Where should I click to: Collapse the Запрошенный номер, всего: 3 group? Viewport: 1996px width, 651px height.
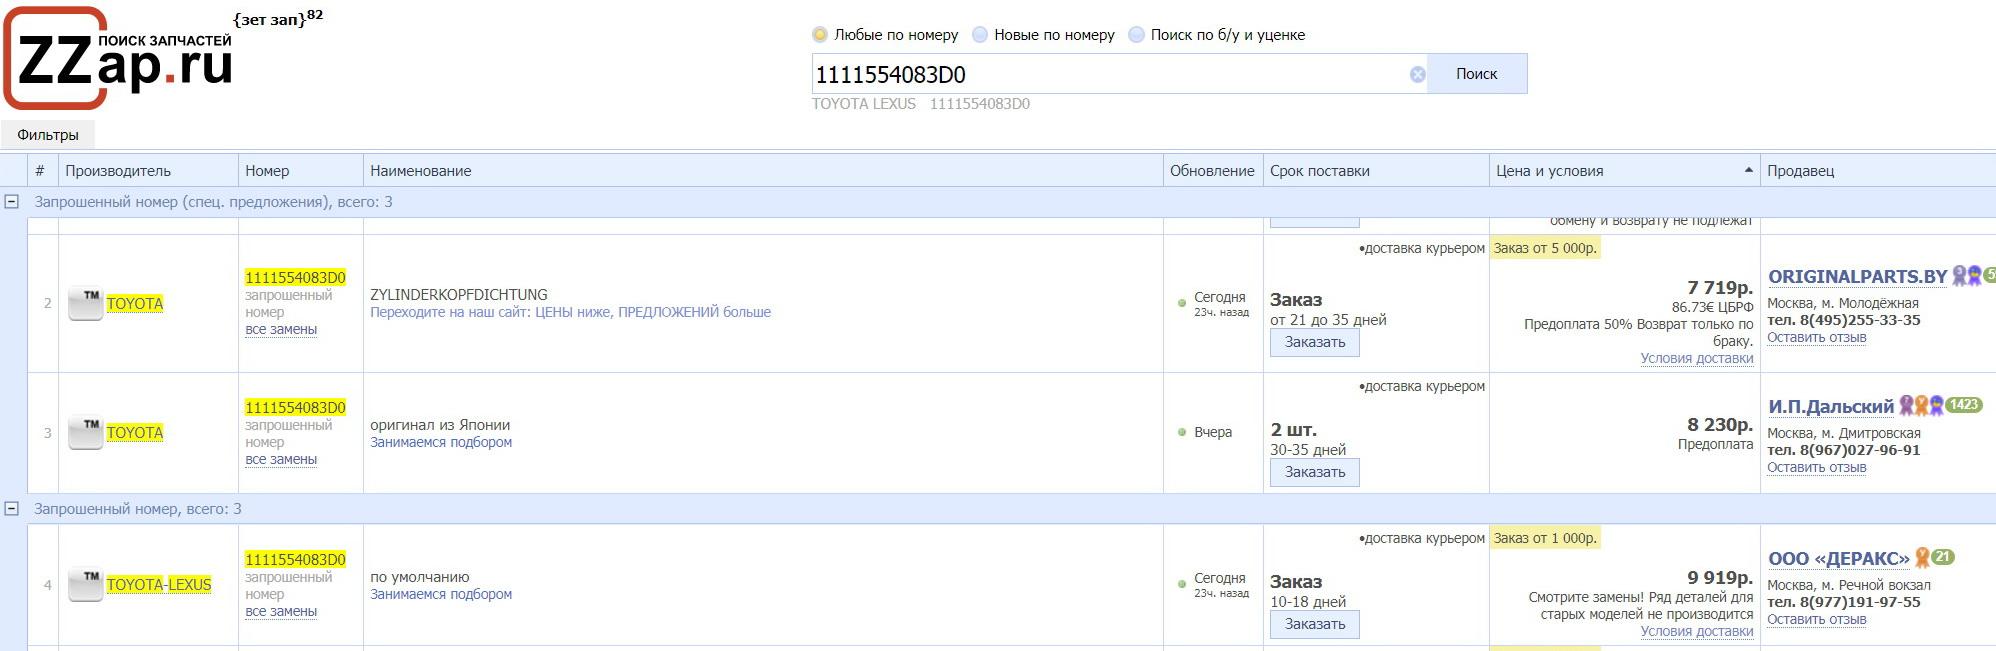coord(12,509)
